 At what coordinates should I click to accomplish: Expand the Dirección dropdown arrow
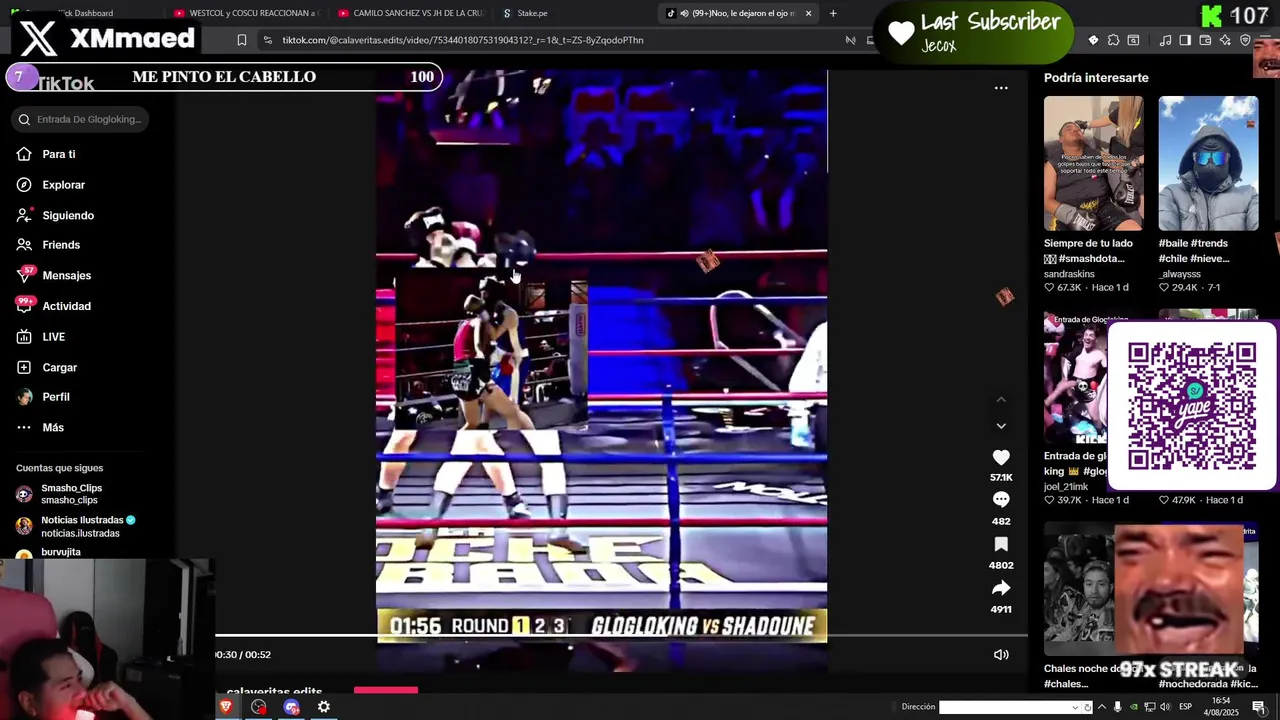point(1075,707)
